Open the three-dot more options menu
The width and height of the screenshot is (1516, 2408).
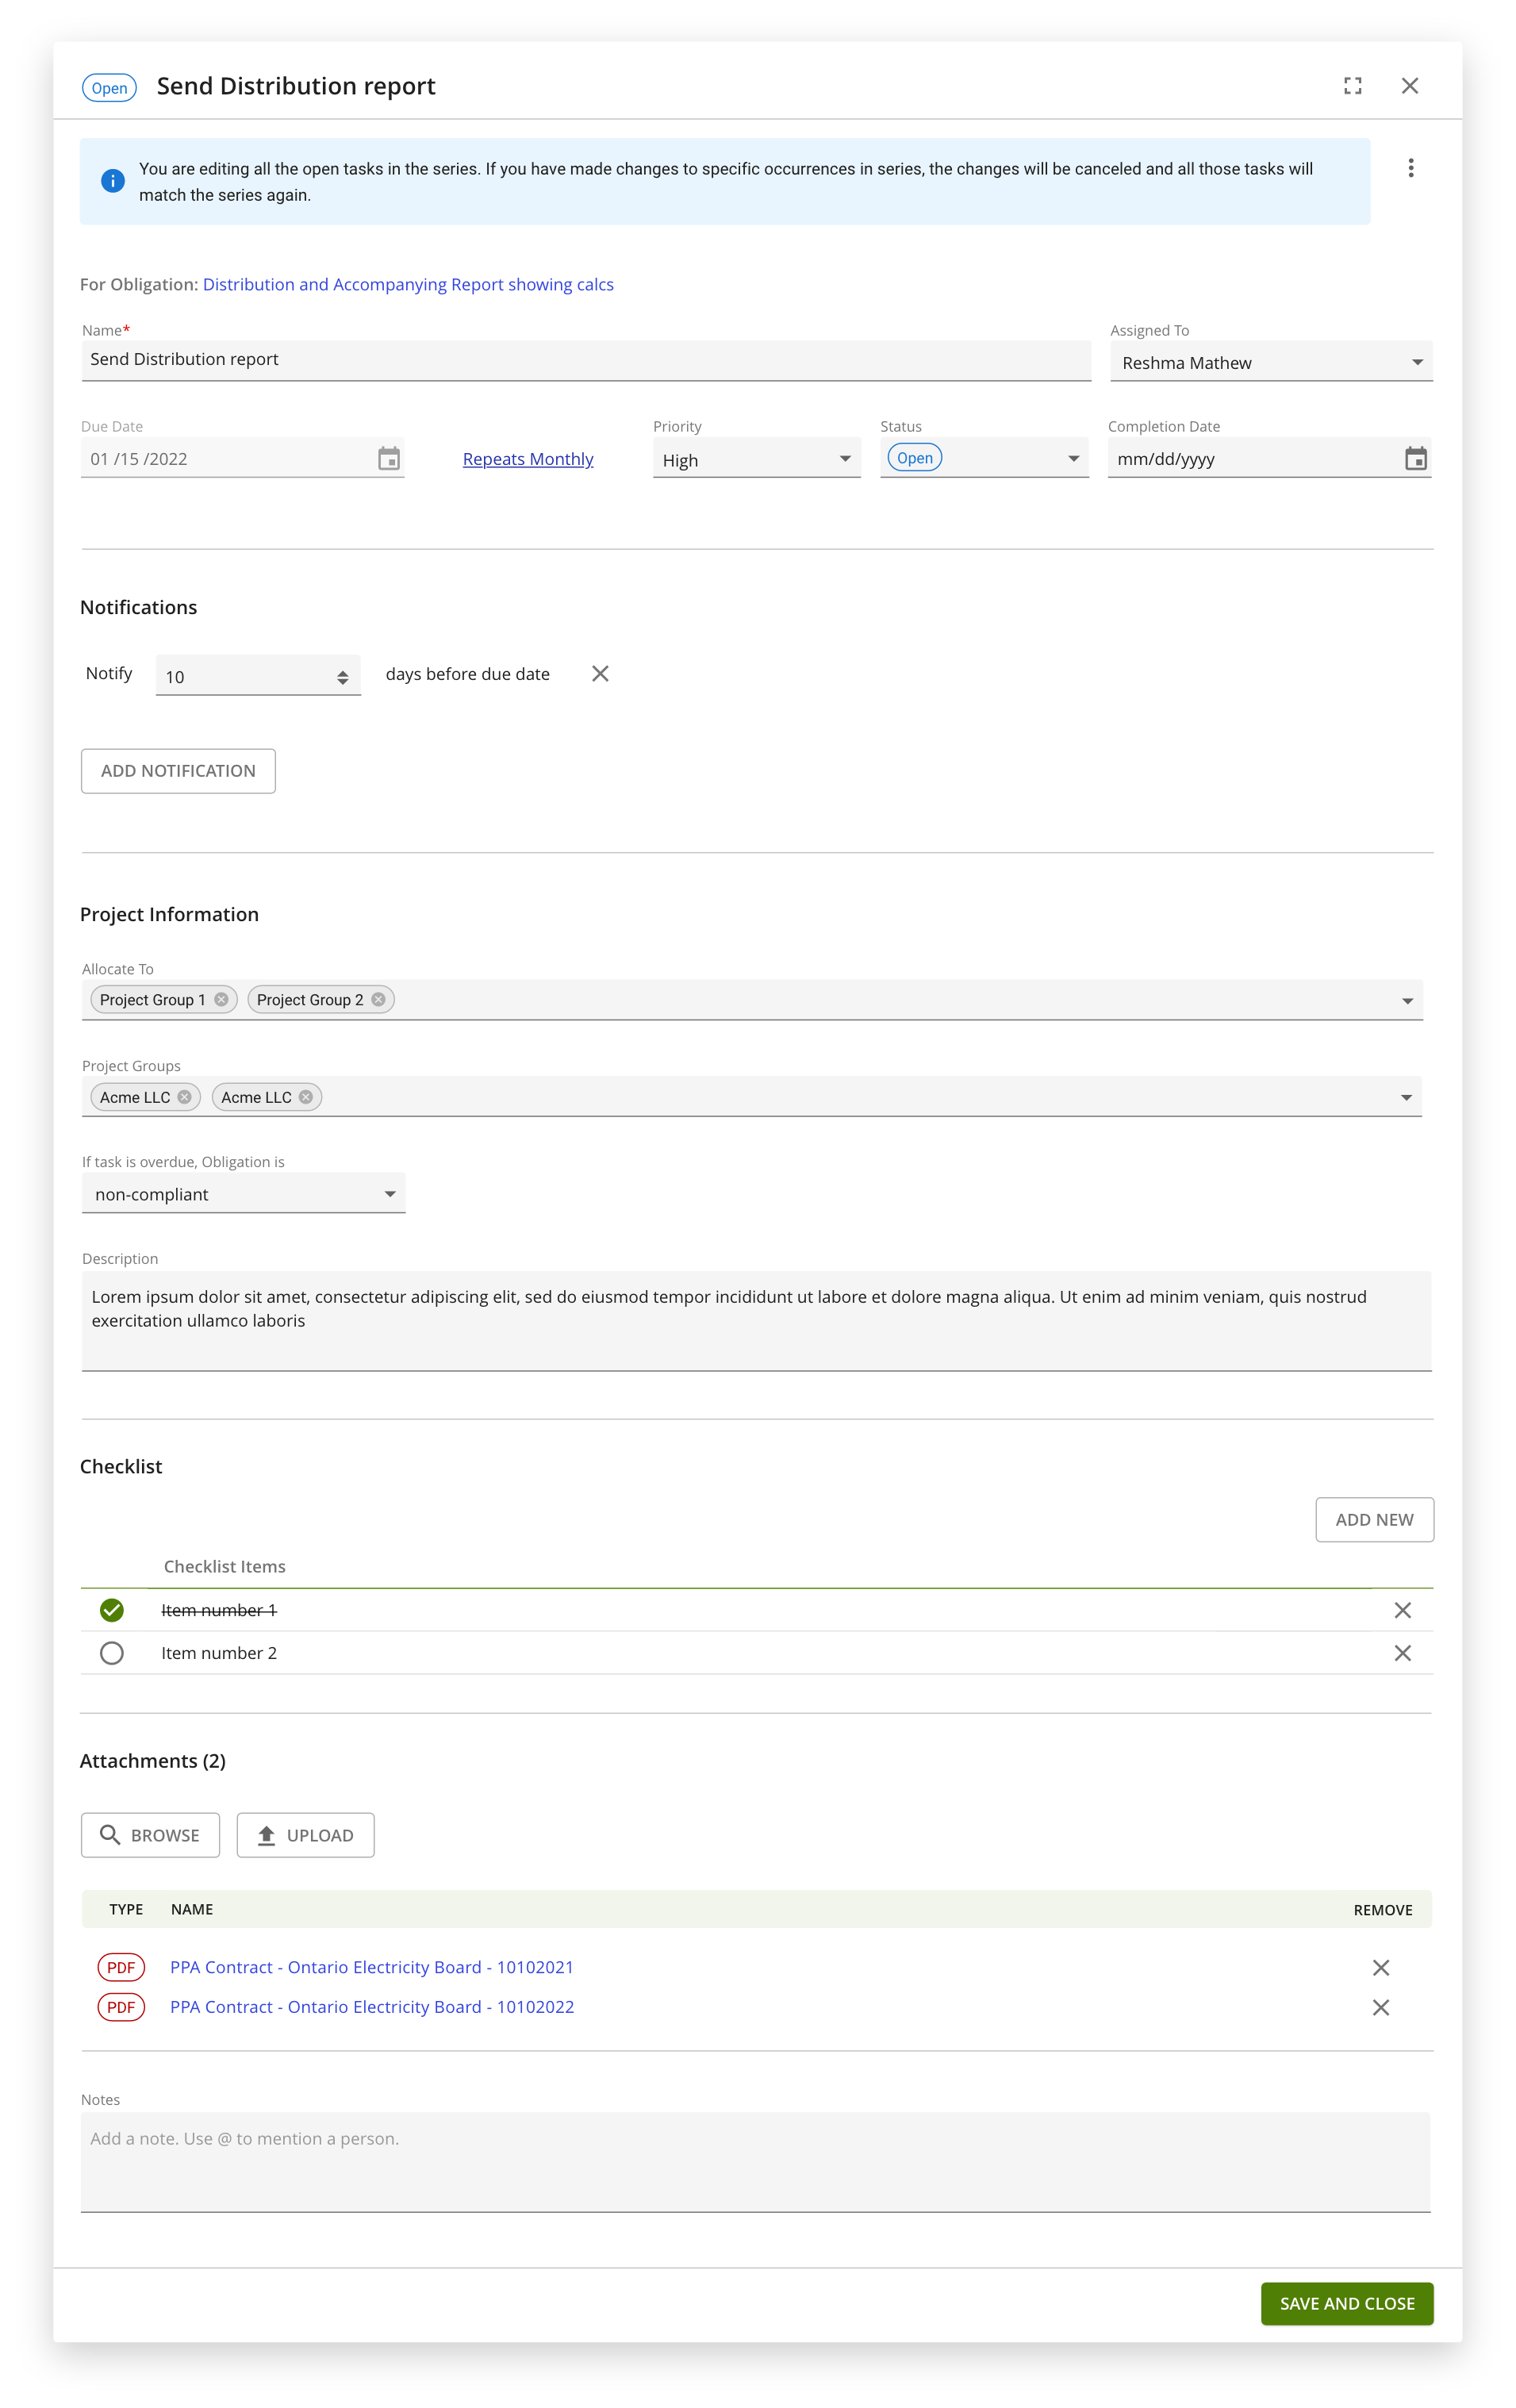point(1410,168)
